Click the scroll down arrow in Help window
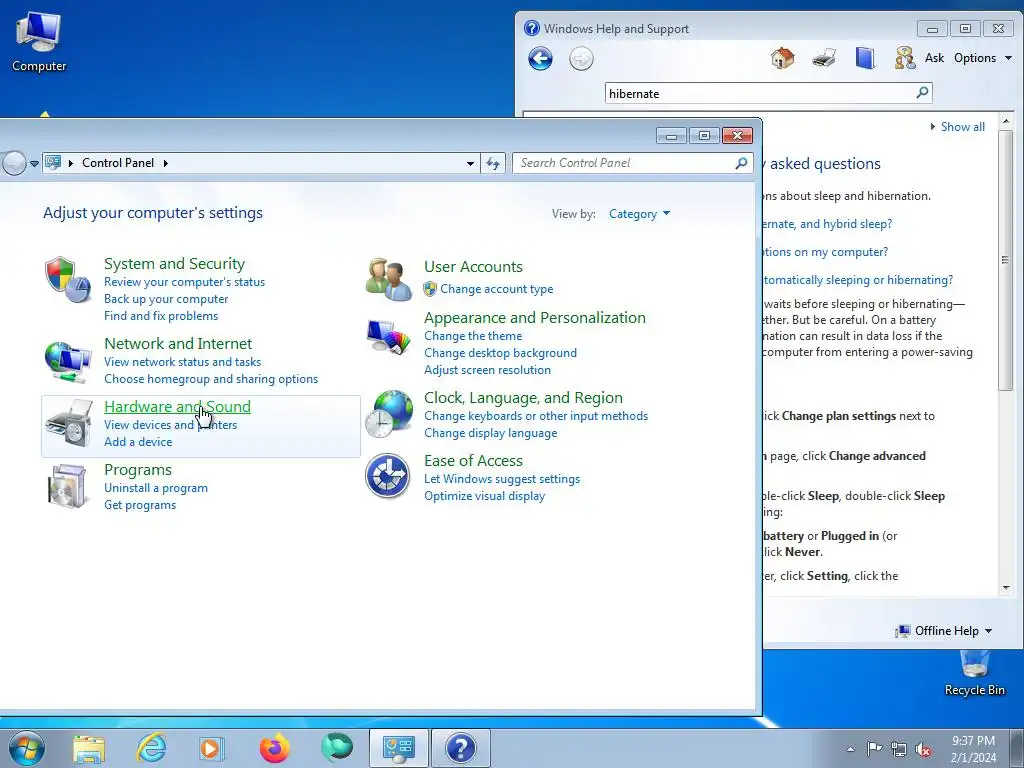This screenshot has height=768, width=1024. pos(1006,588)
